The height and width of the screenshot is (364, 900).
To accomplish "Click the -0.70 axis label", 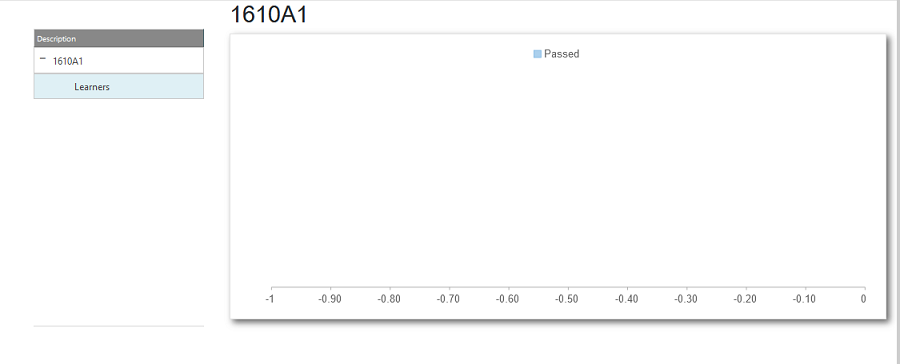I will [x=449, y=299].
